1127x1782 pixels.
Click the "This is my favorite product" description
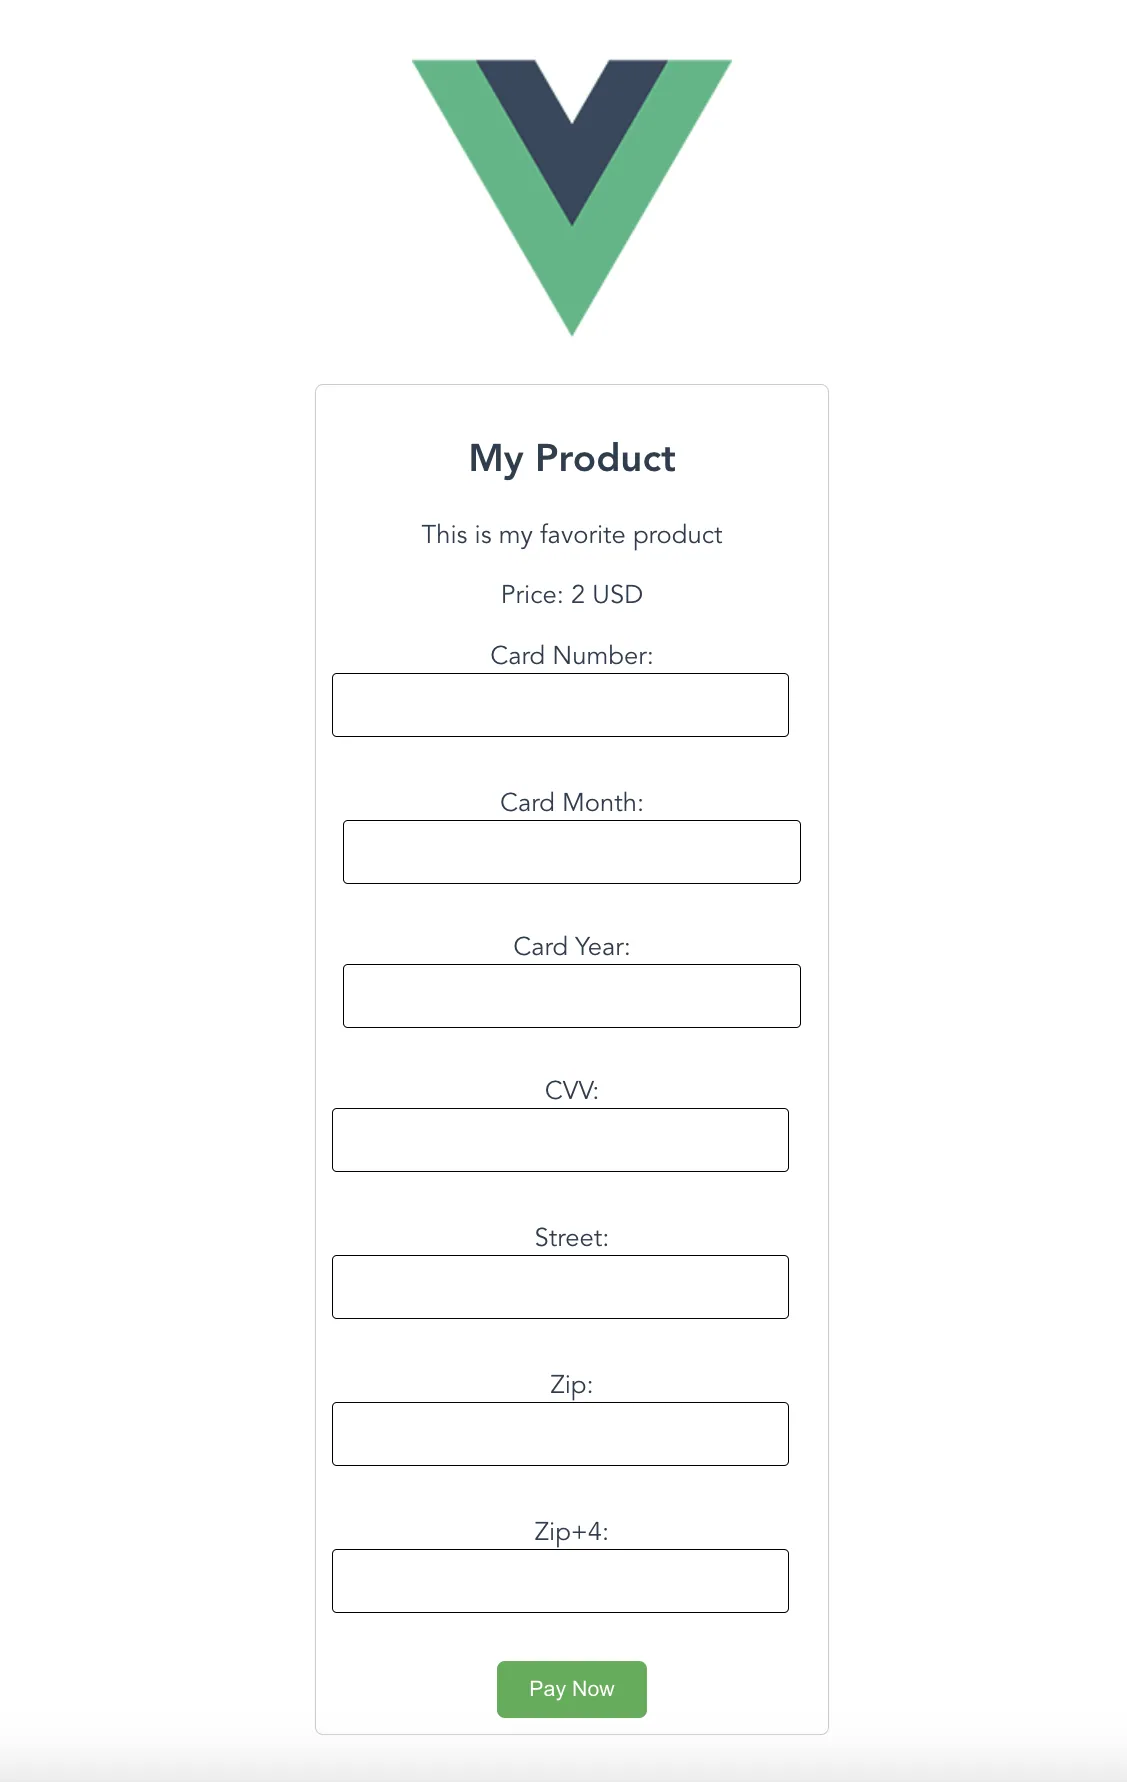tap(572, 535)
